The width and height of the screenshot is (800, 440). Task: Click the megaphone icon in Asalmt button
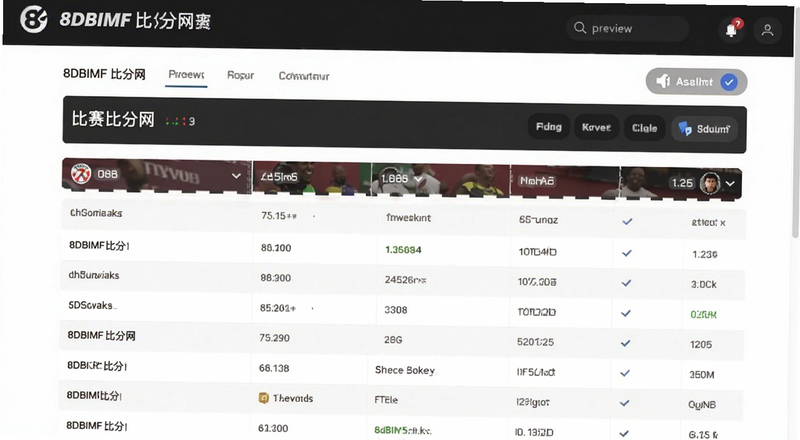(663, 81)
